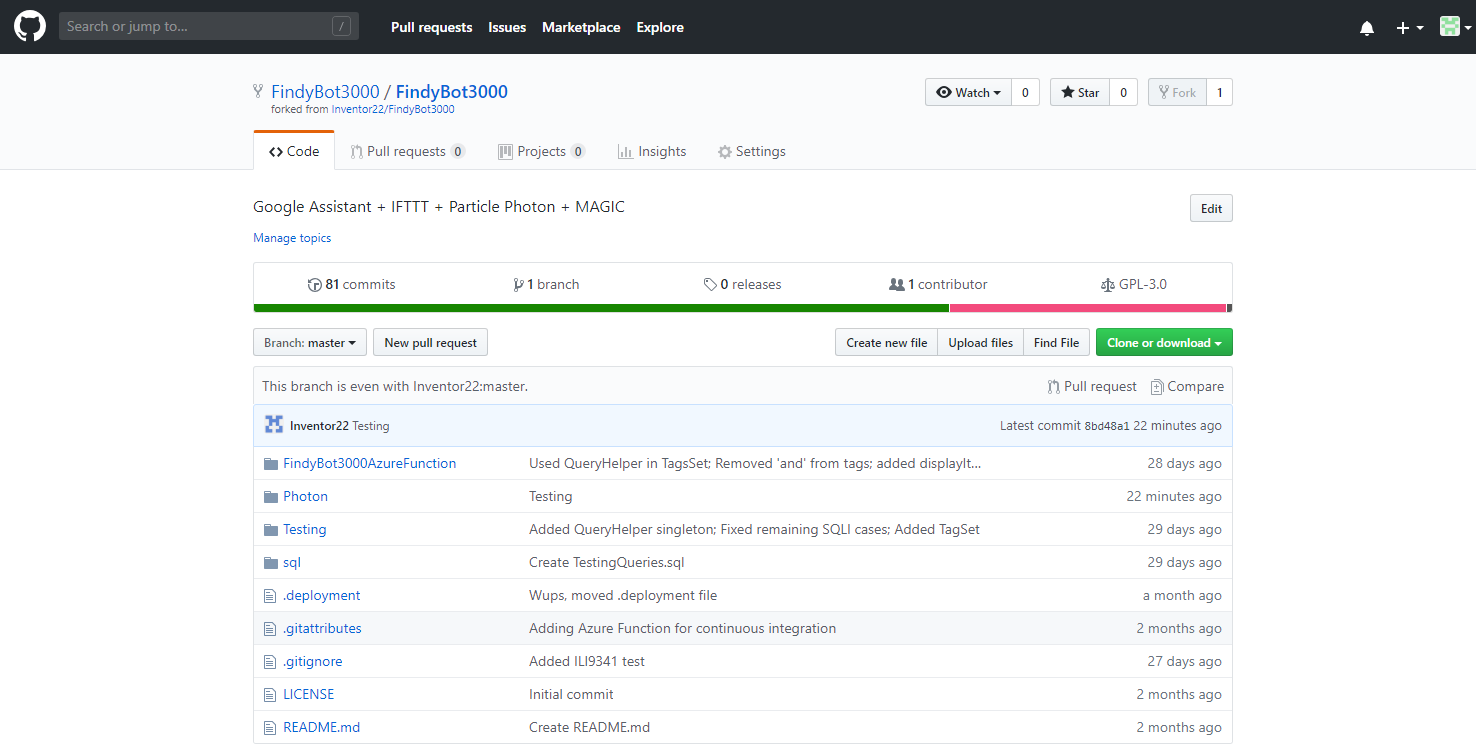Expand the Clone or download dropdown
The height and width of the screenshot is (749, 1476).
coord(1164,342)
